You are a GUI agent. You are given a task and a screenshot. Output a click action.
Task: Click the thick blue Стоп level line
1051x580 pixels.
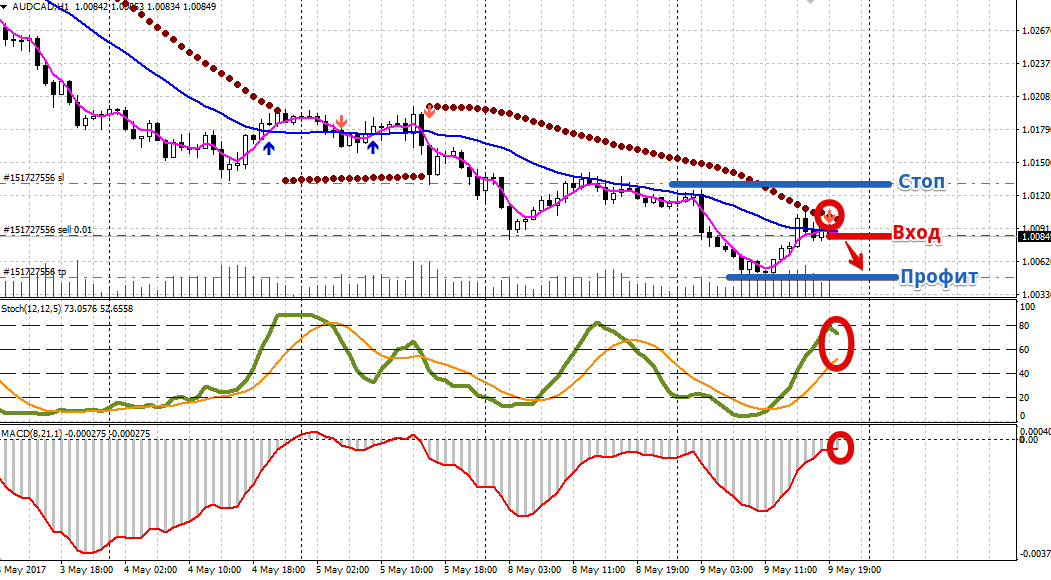[780, 184]
